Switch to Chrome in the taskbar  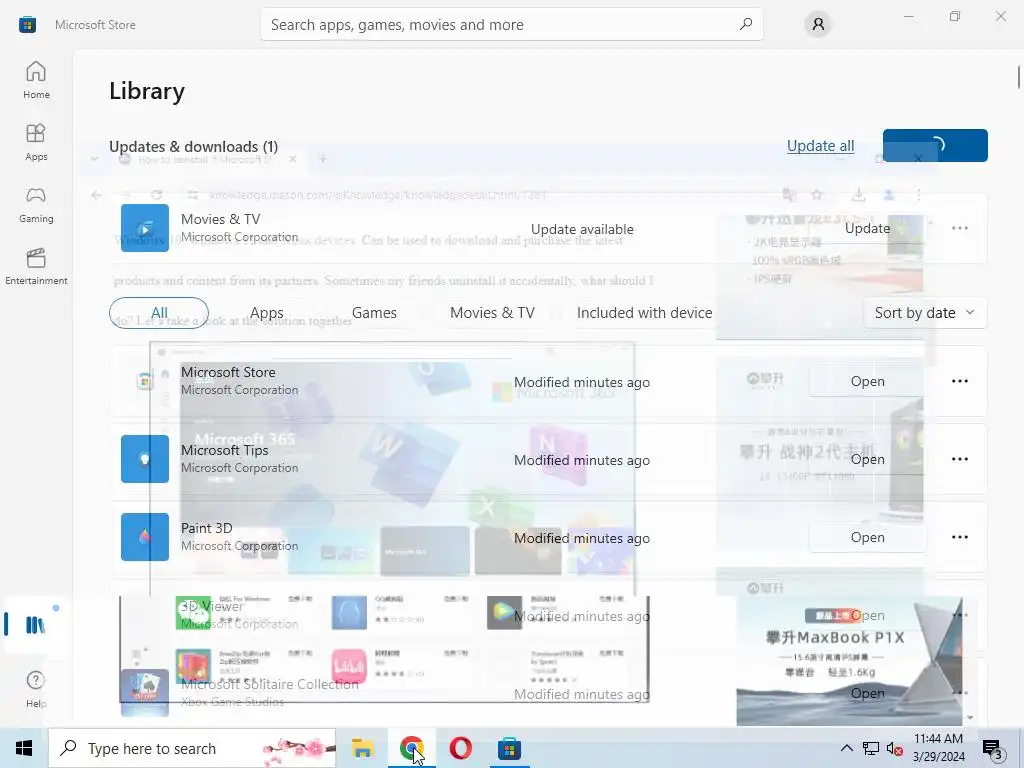(411, 748)
